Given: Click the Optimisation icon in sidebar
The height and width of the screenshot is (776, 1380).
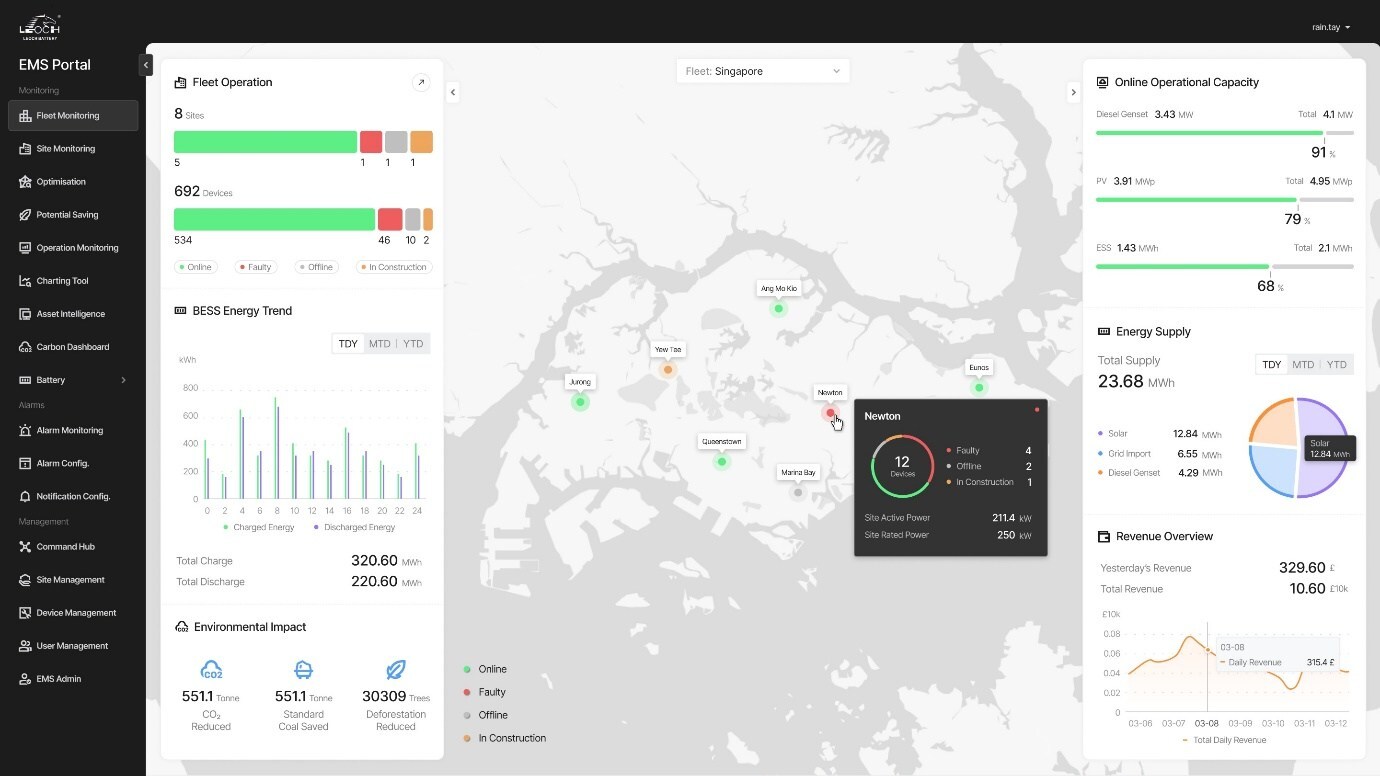Looking at the screenshot, I should pyautogui.click(x=26, y=182).
